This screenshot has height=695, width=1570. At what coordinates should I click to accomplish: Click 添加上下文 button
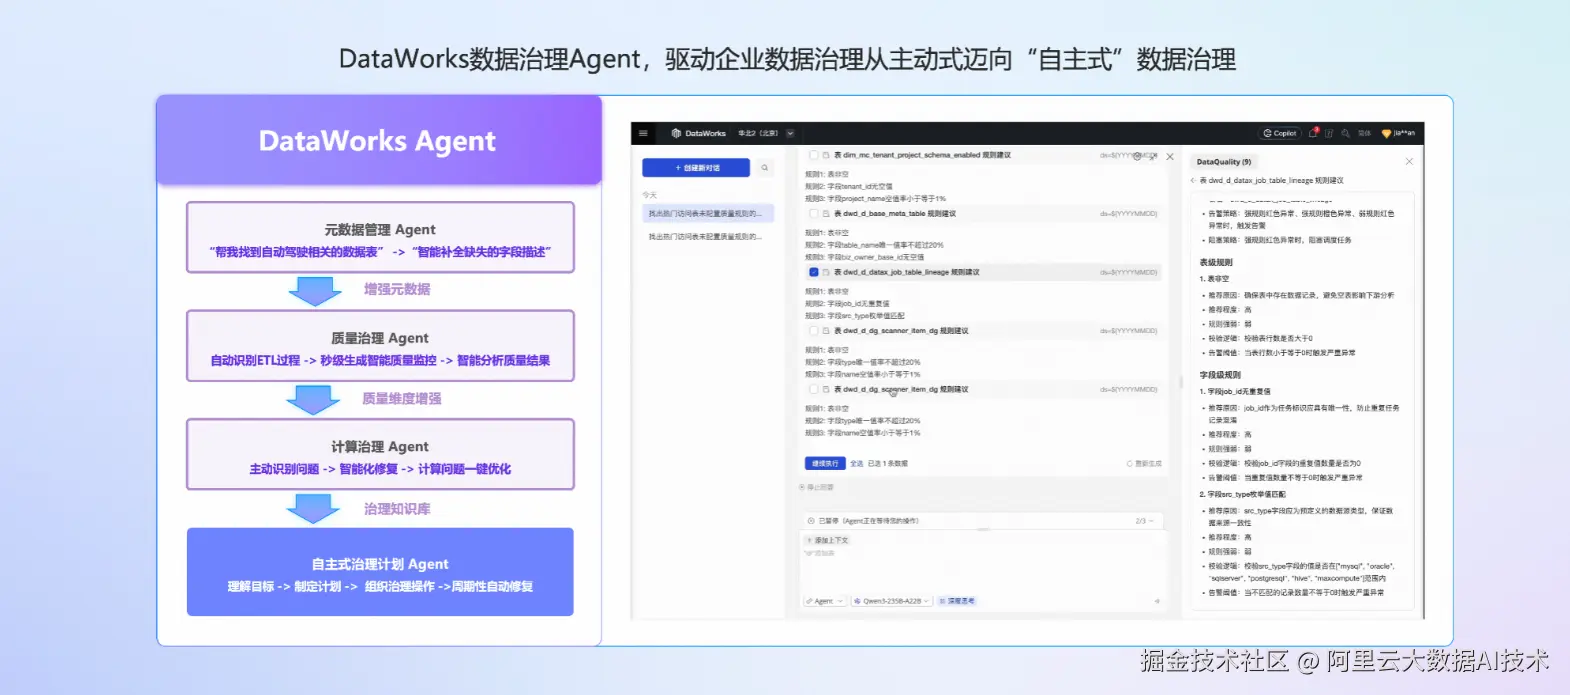[x=827, y=540]
